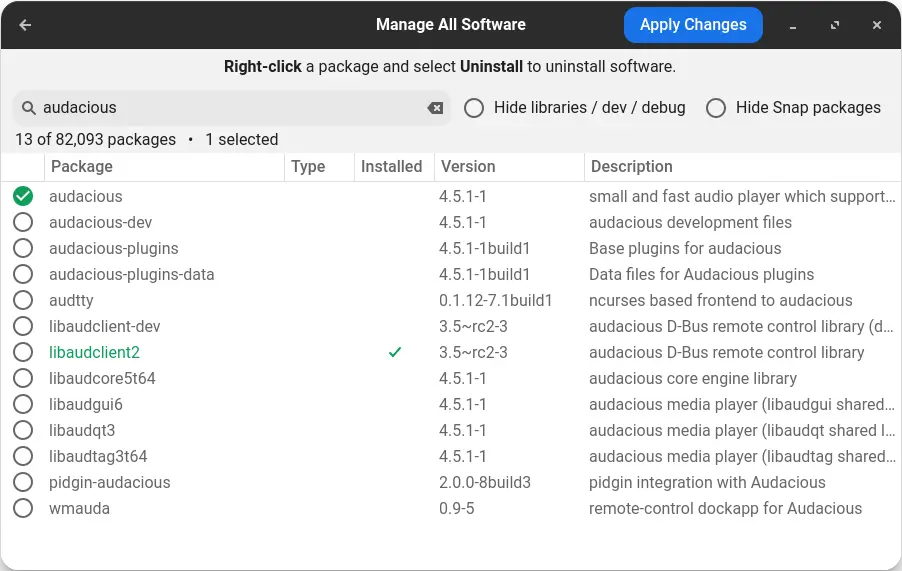Click 'audacious development files' description
Viewport: 902px width, 571px height.
690,223
